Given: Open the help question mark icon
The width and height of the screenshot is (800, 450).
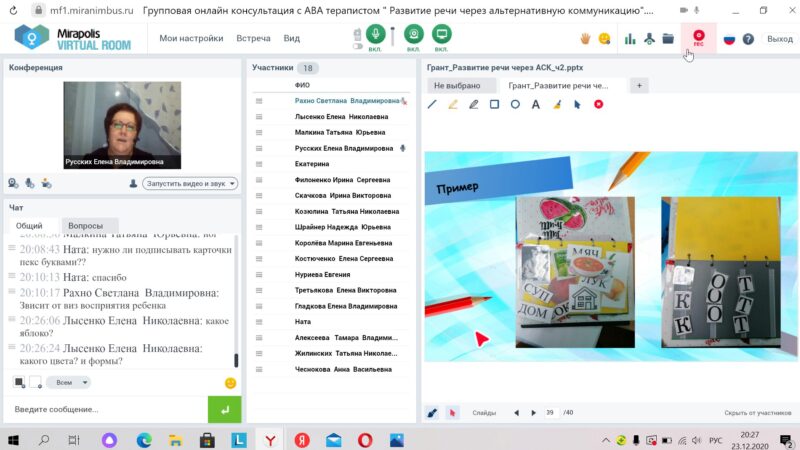Looking at the screenshot, I should point(748,39).
